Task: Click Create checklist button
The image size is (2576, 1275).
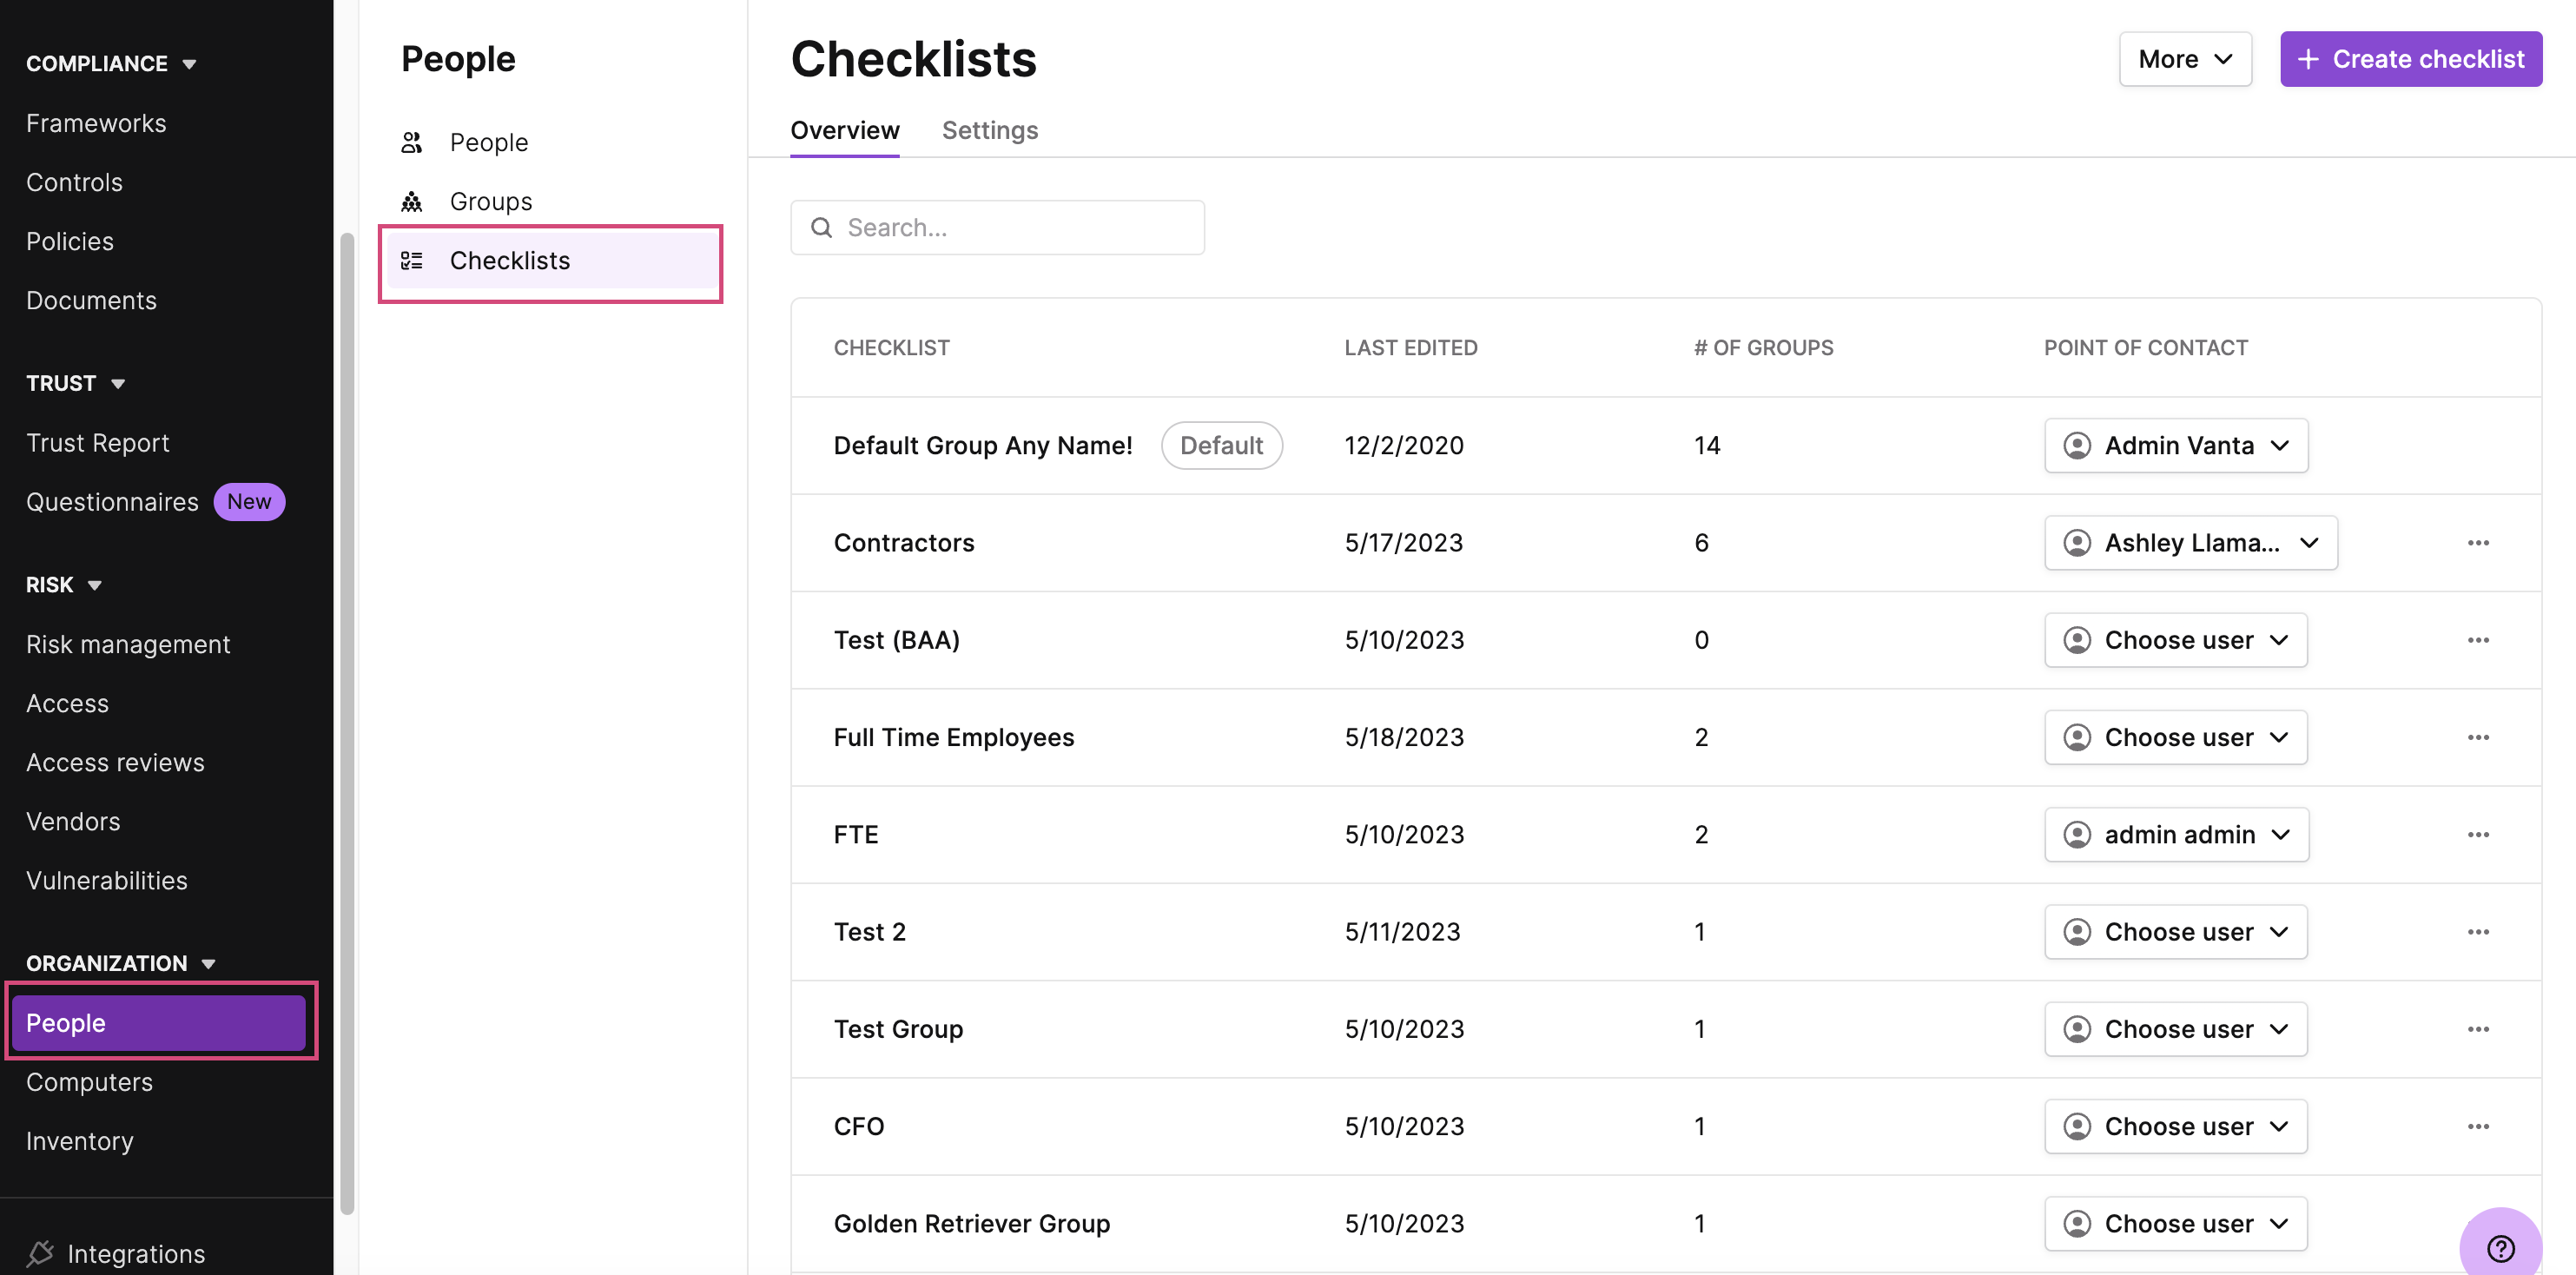Action: click(x=2410, y=57)
